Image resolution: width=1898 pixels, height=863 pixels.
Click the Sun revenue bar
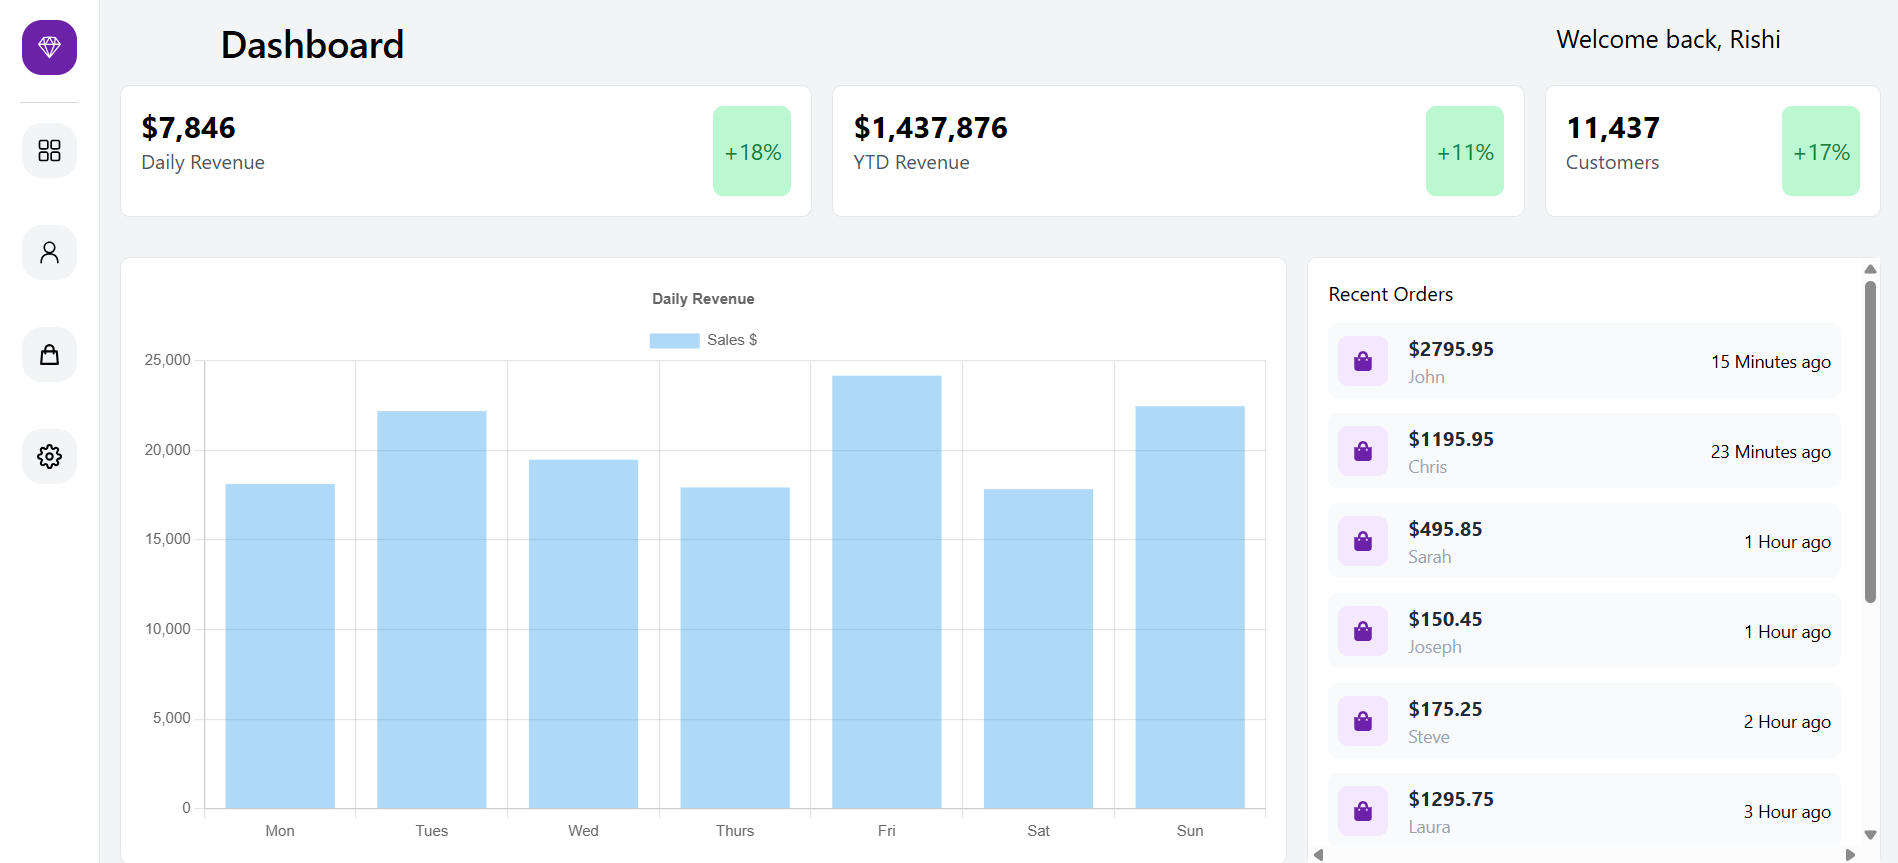coord(1190,607)
